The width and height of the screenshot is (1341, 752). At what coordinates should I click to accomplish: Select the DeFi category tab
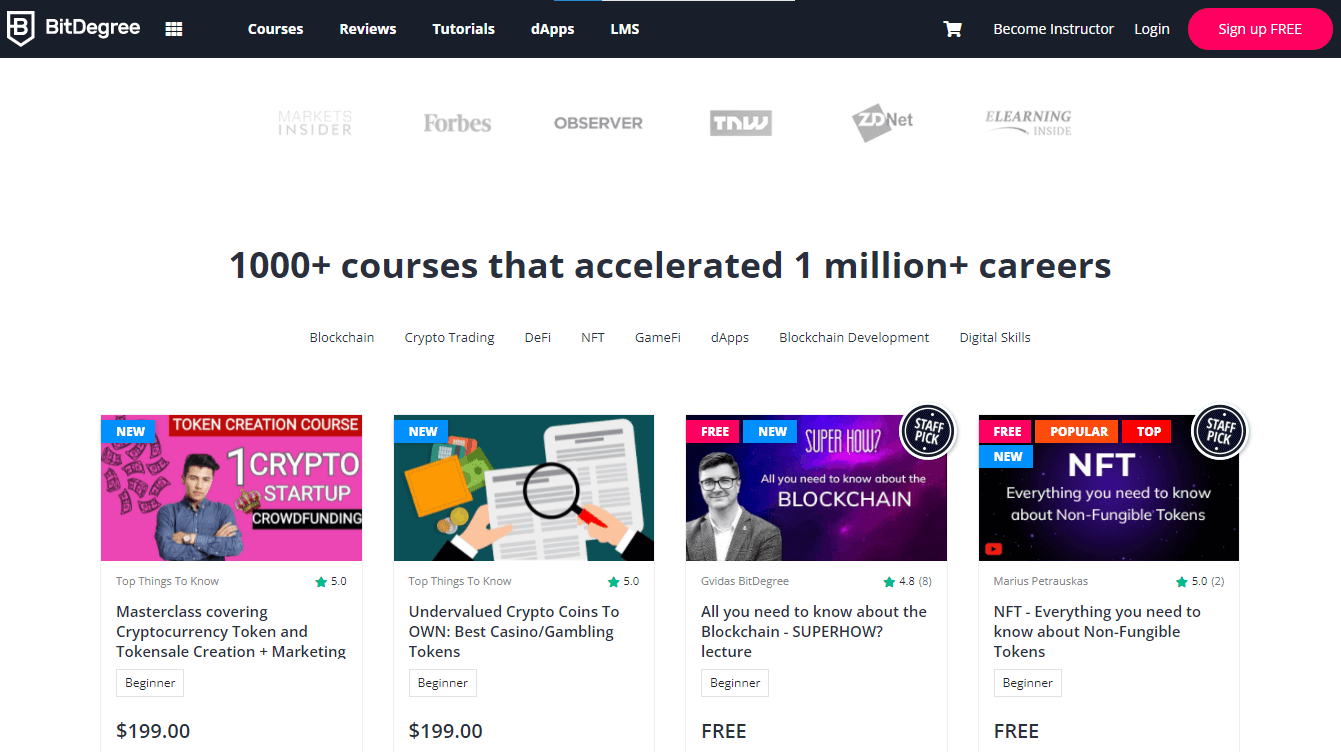point(538,338)
